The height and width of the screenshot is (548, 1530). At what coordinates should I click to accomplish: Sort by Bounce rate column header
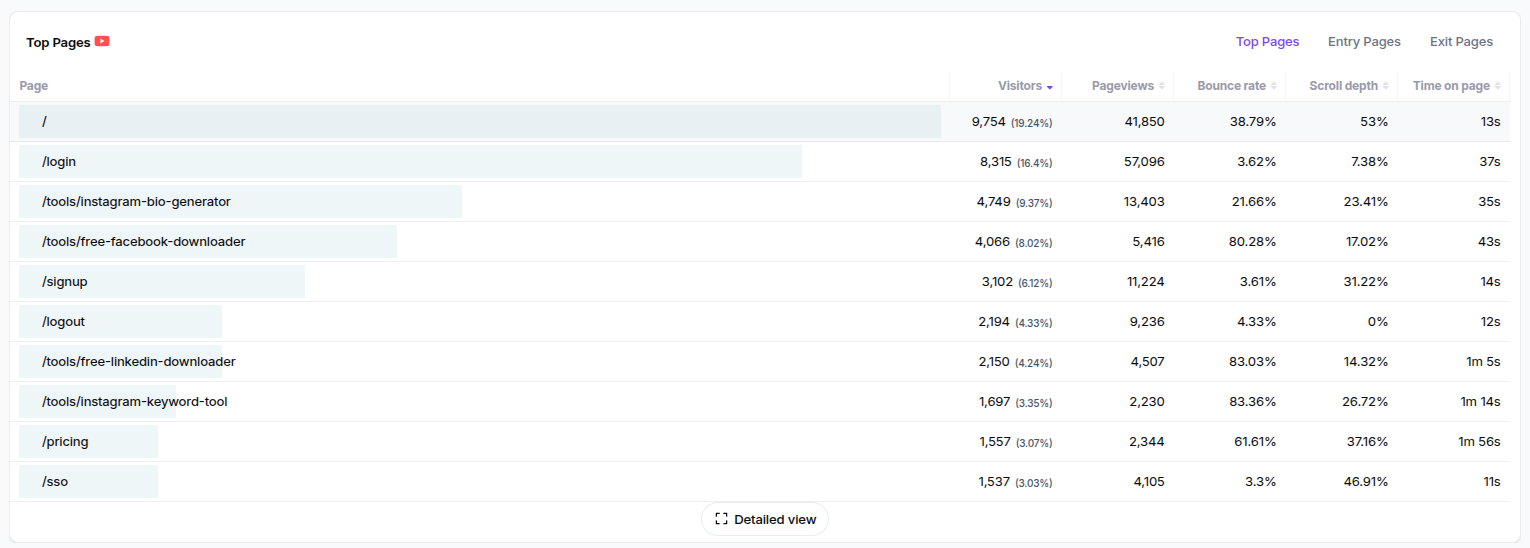1230,86
